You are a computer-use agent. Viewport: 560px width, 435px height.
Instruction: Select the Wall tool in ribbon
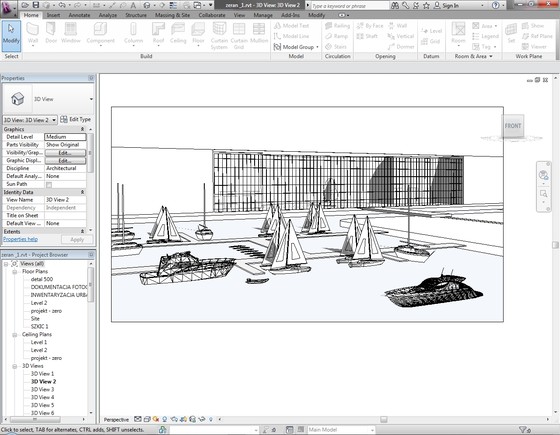pyautogui.click(x=32, y=33)
